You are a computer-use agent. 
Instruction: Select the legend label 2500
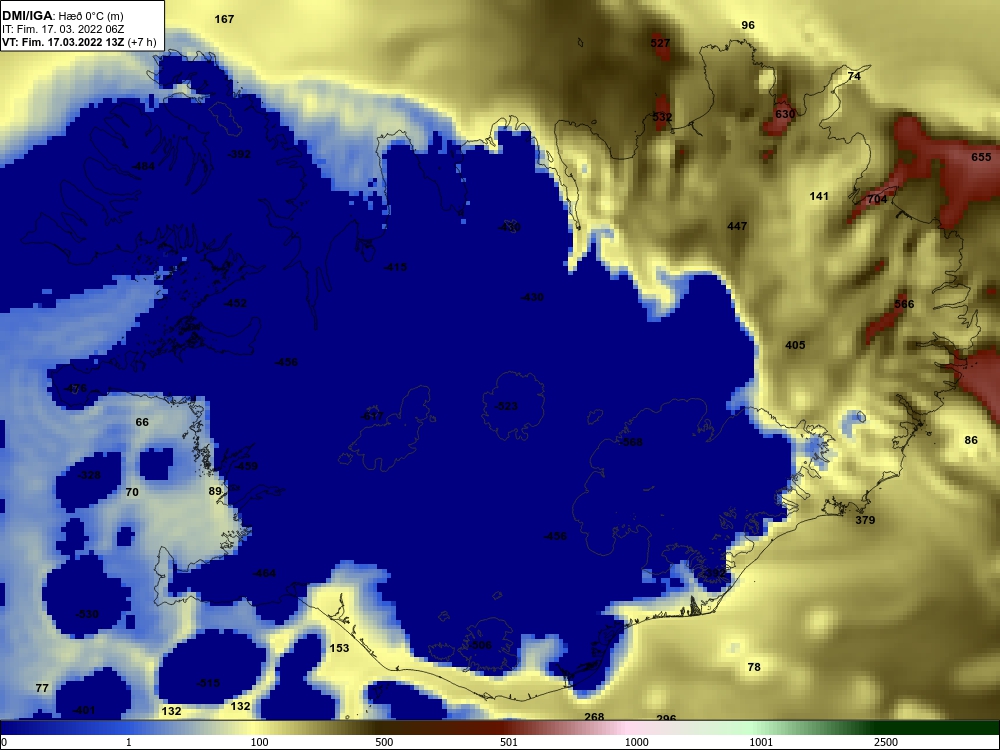click(886, 742)
